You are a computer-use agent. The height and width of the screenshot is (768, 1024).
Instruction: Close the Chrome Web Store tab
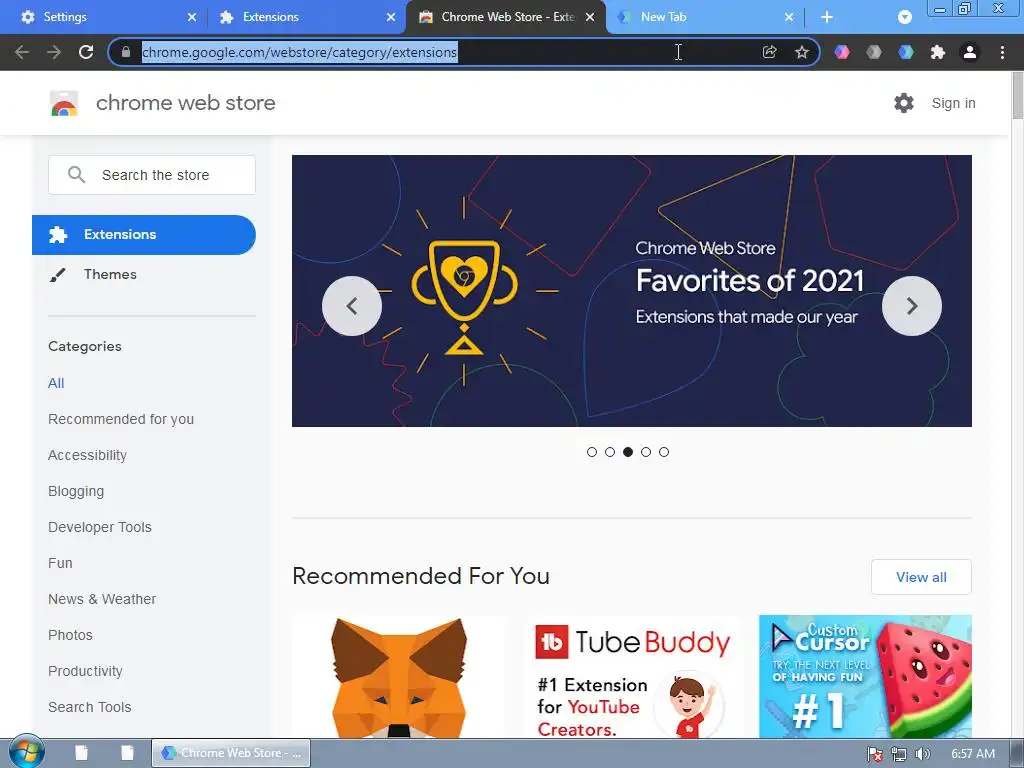(x=590, y=17)
